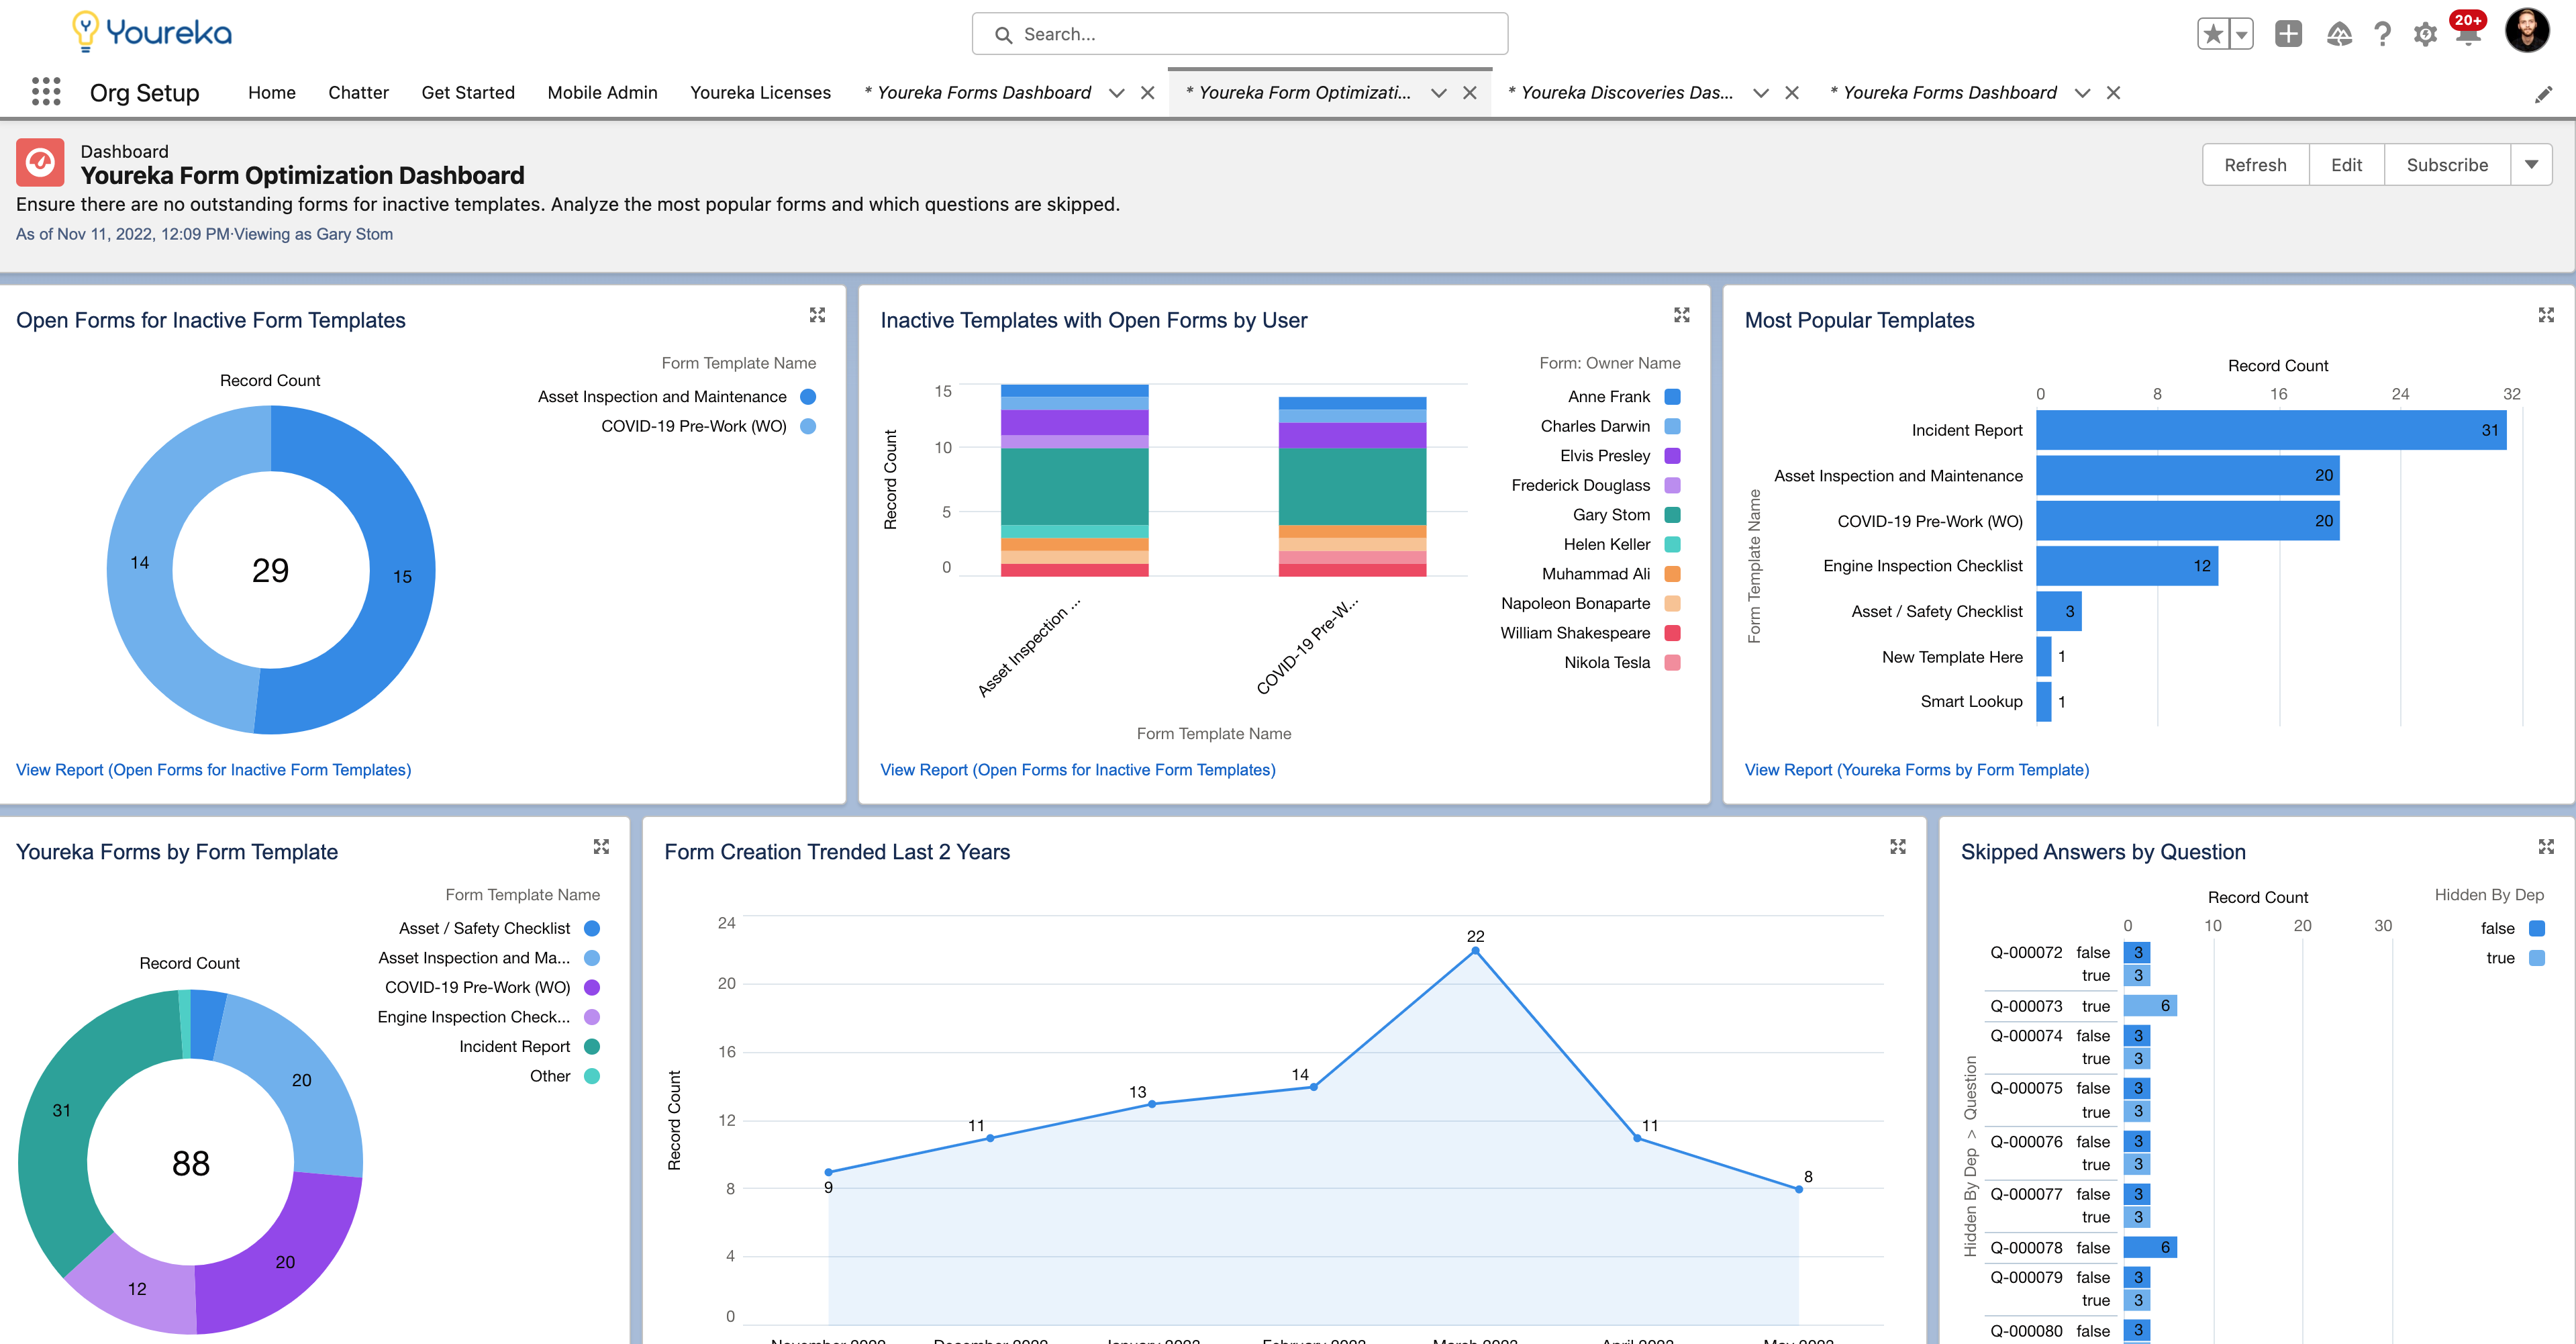This screenshot has width=2576, height=1344.
Task: Switch to the Chatter tab
Action: (x=358, y=93)
